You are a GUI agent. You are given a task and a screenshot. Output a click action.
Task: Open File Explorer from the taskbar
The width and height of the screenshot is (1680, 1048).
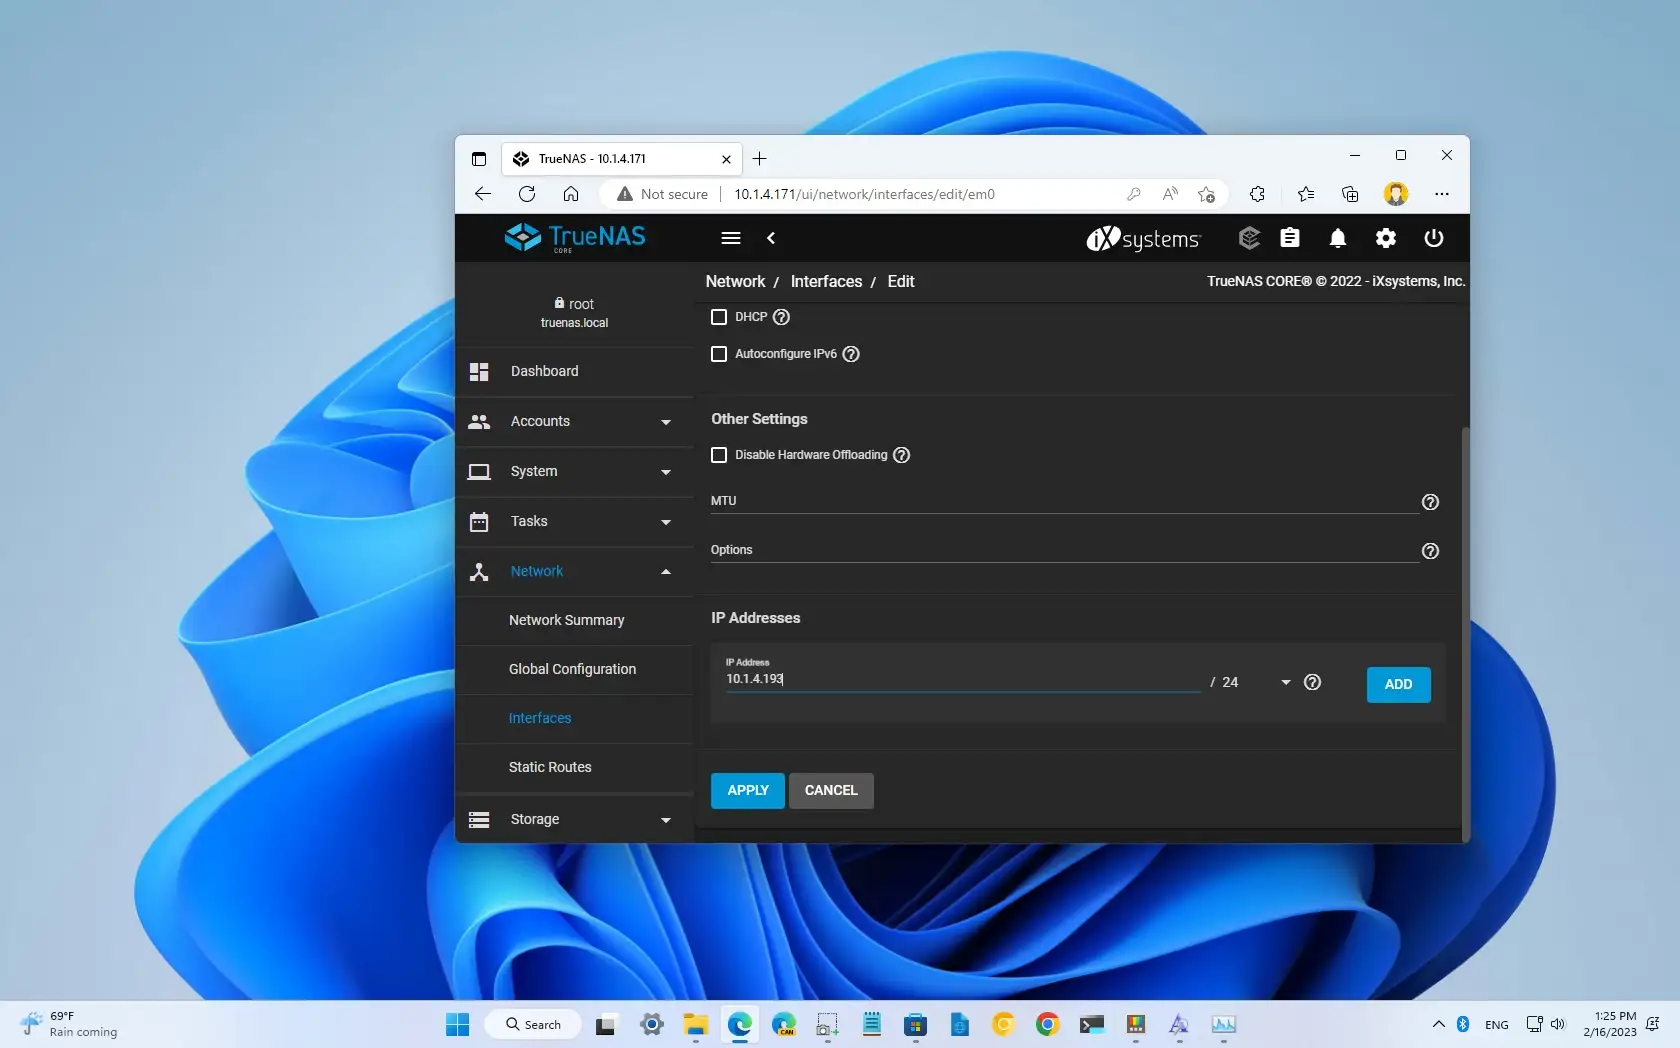[x=695, y=1024]
